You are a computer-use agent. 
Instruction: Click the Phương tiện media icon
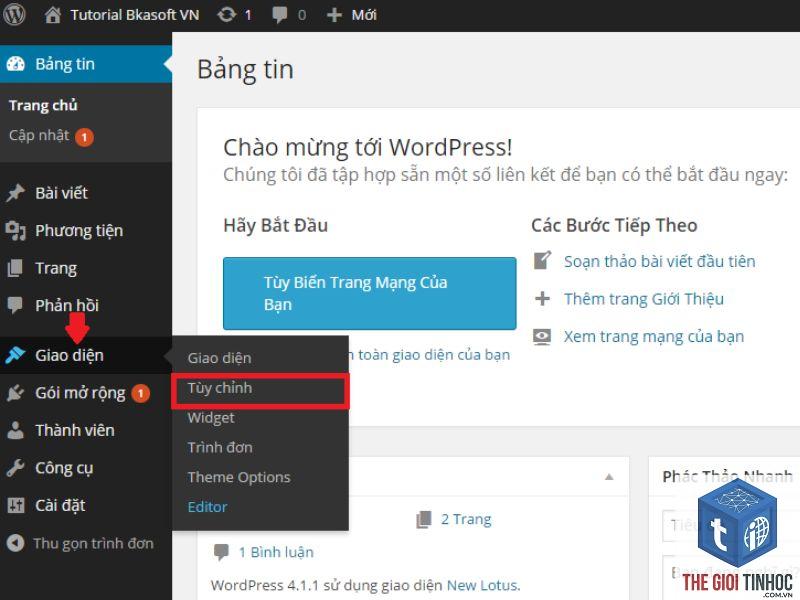click(x=15, y=231)
